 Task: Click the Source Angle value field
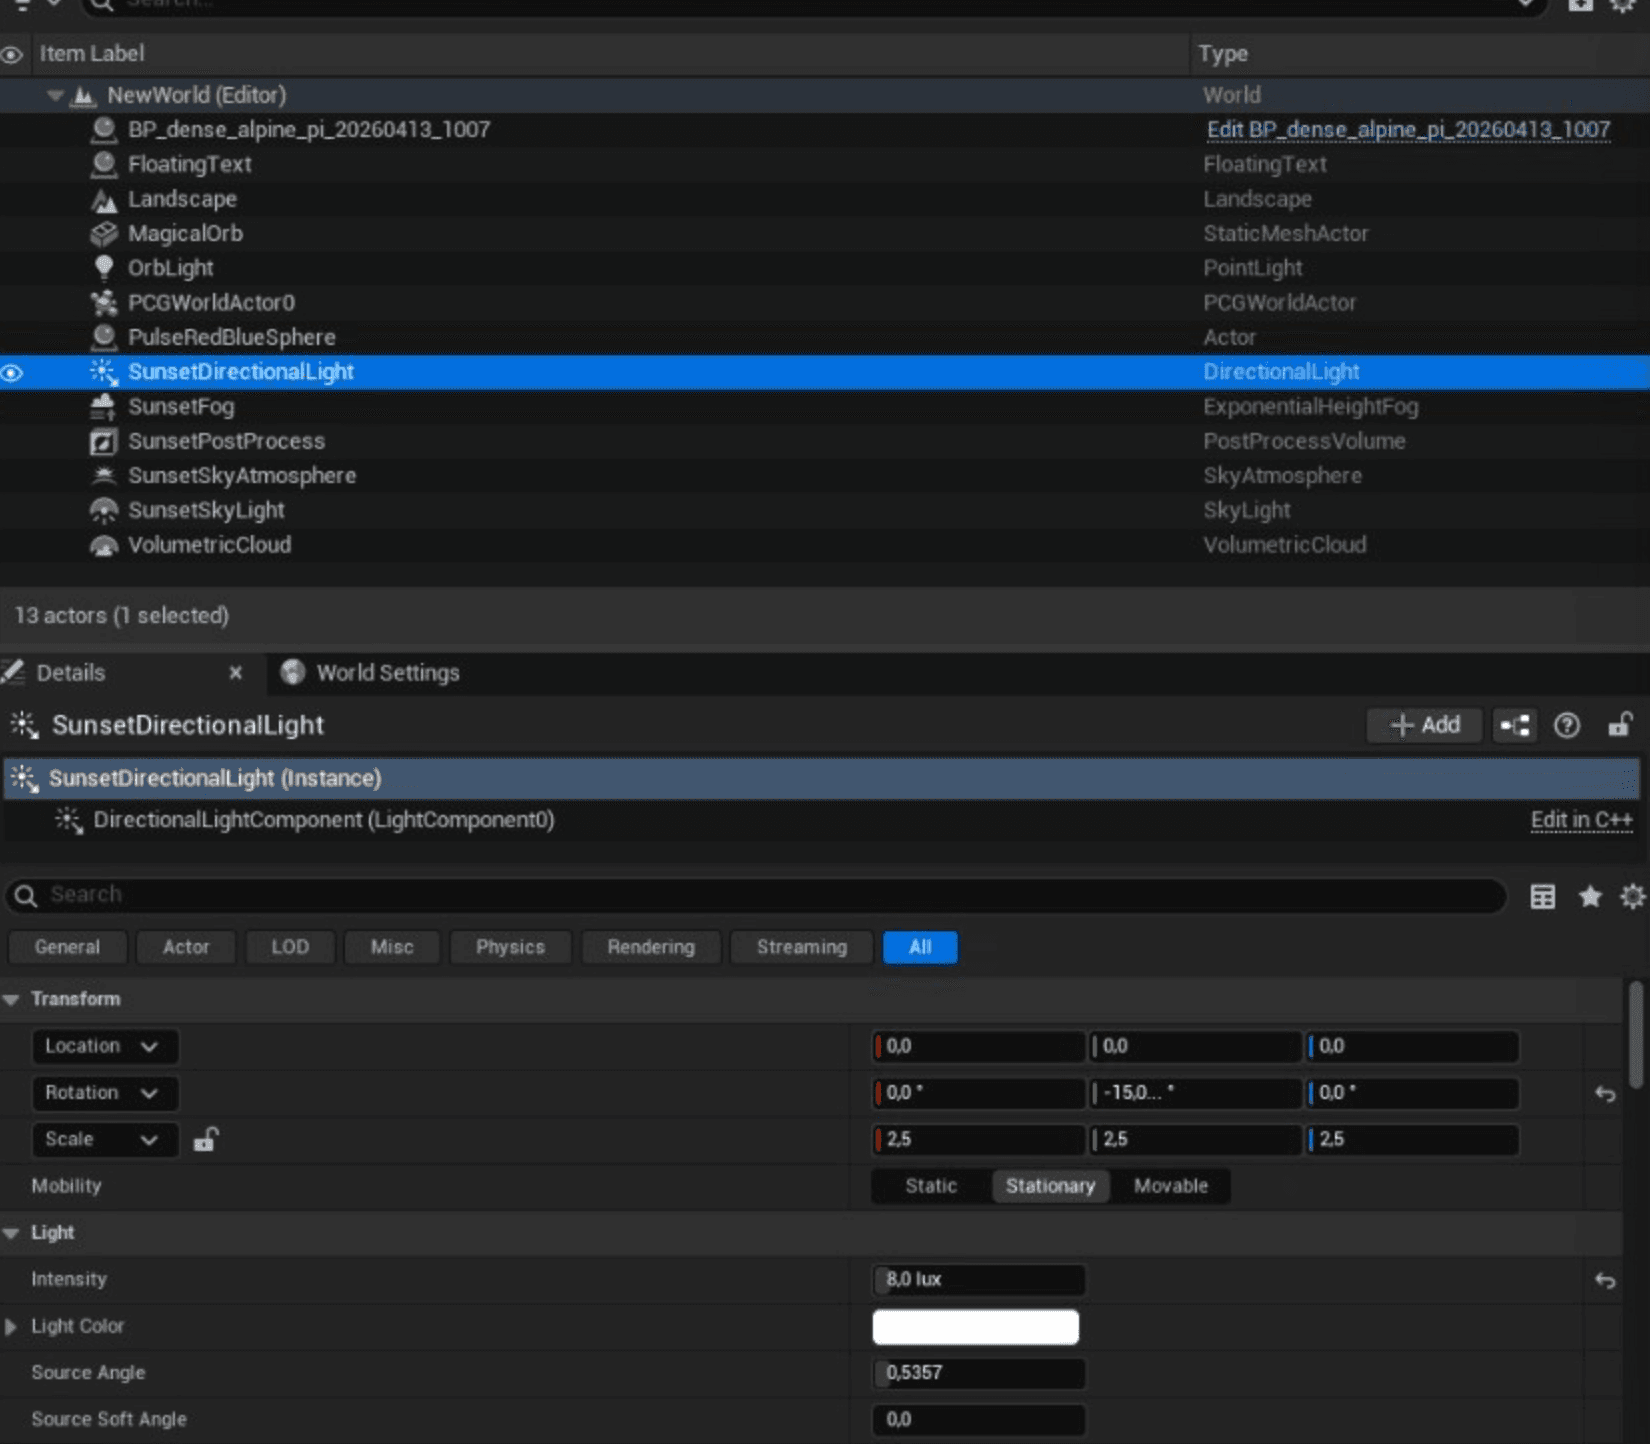(979, 1373)
